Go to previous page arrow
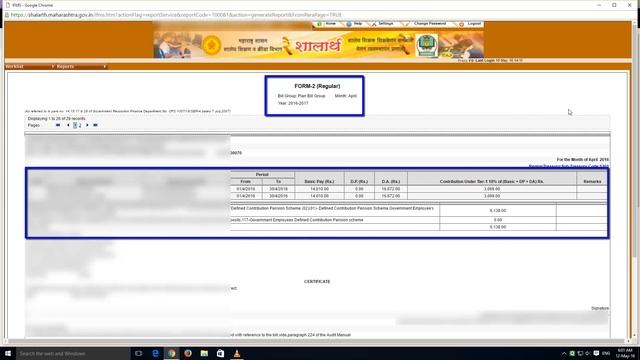 [68, 125]
